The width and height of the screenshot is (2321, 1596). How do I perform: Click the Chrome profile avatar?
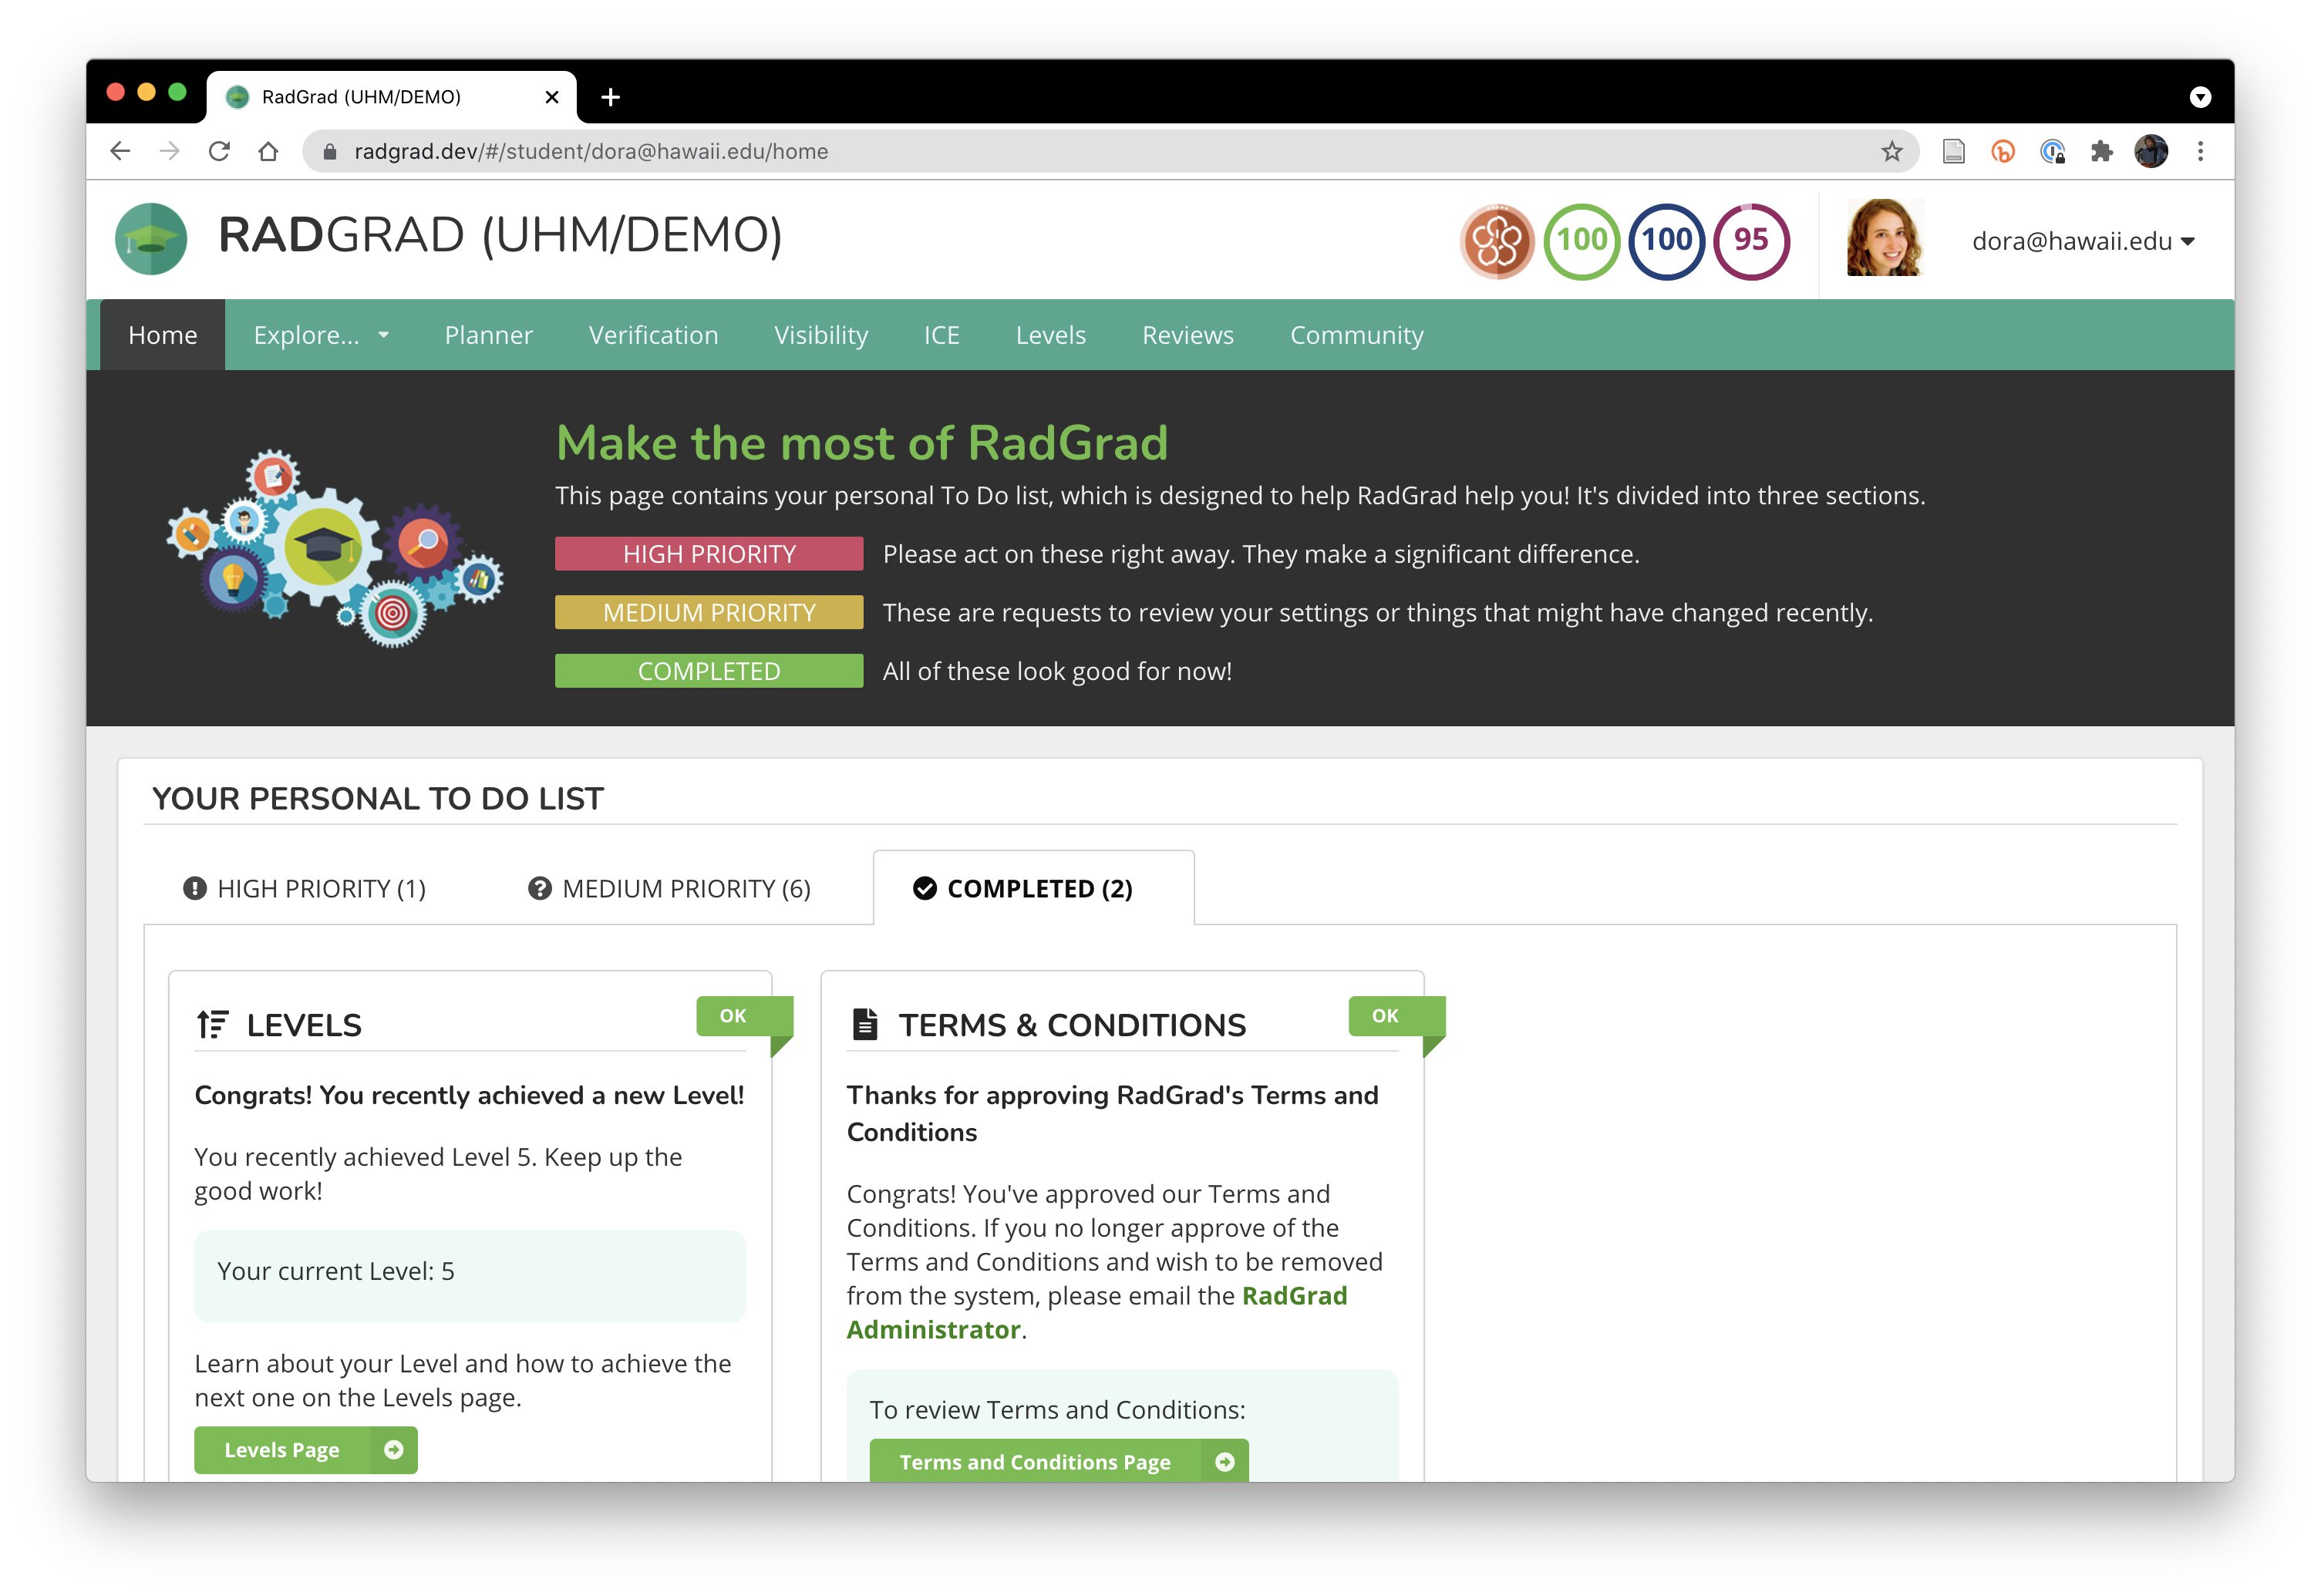coord(2151,151)
